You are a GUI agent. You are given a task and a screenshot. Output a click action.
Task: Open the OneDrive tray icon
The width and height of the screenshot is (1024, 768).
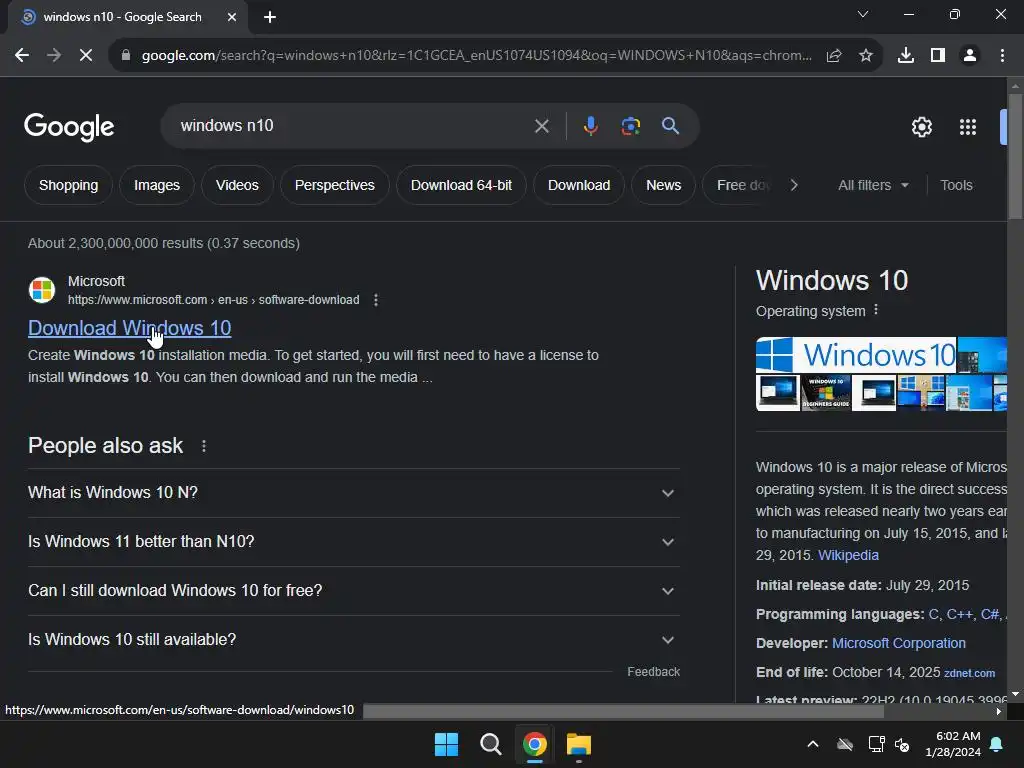845,744
